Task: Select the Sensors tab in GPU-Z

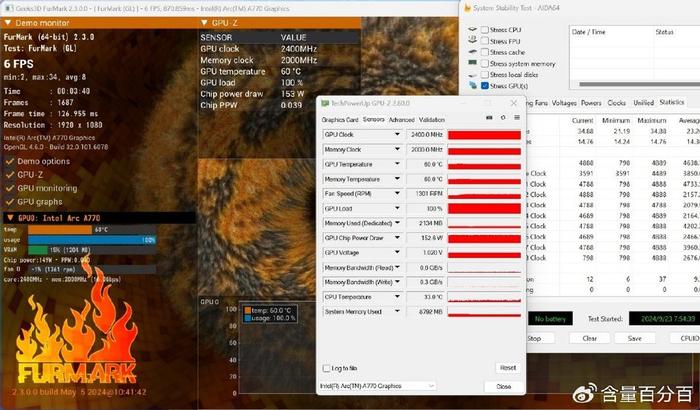Action: click(374, 119)
